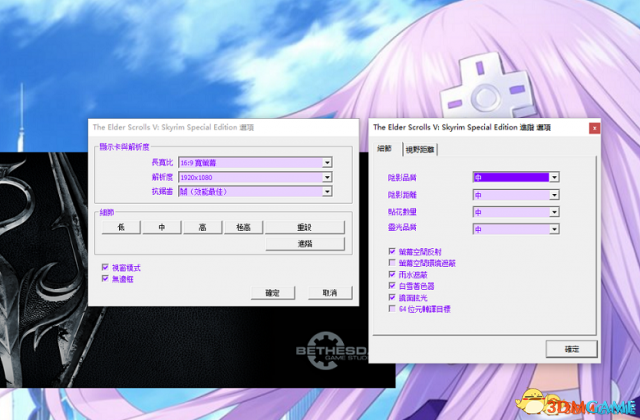Enable the 64-bit render targets checkbox
Screen dimensions: 640x420
[x=392, y=309]
